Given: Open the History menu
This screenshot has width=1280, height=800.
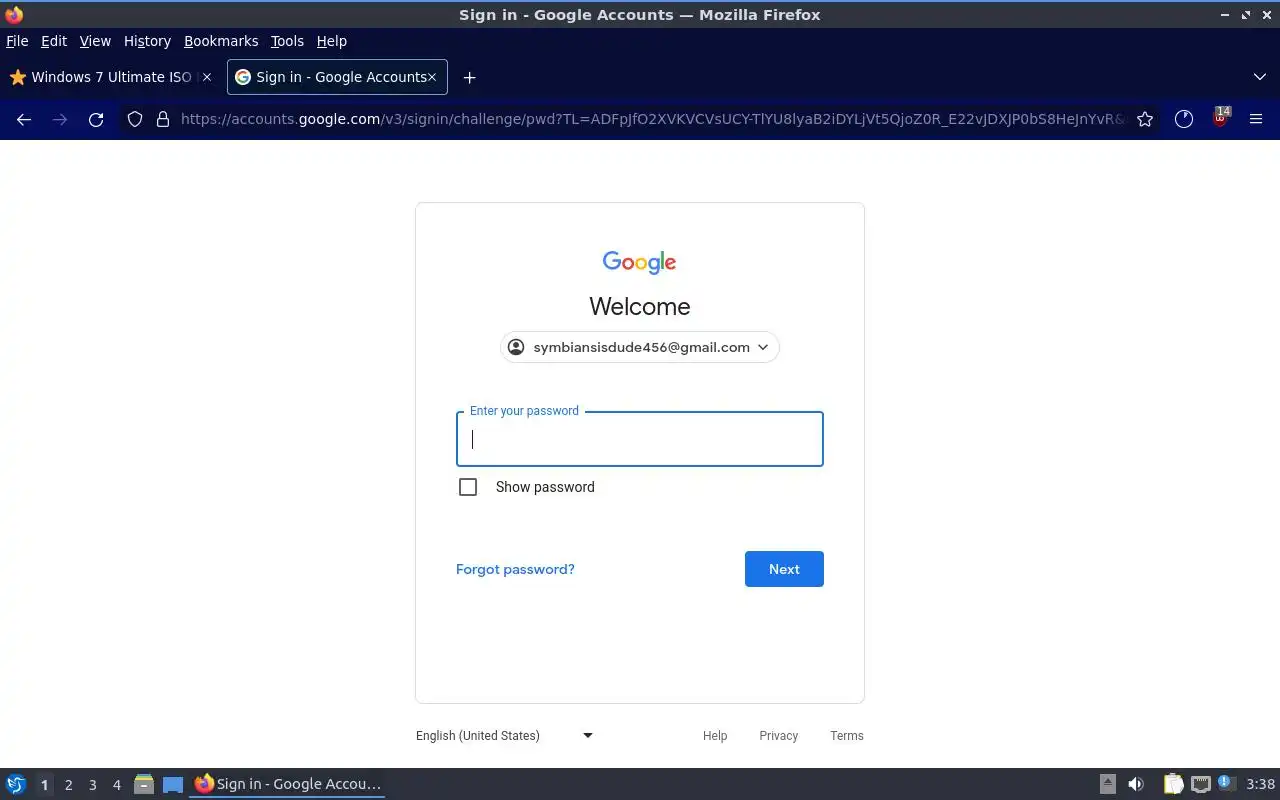Looking at the screenshot, I should point(147,41).
